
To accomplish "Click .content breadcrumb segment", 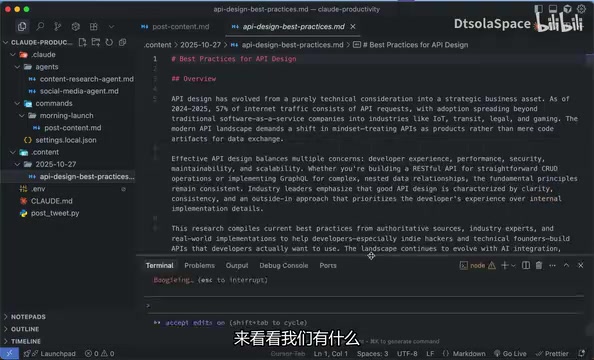I will [158, 45].
